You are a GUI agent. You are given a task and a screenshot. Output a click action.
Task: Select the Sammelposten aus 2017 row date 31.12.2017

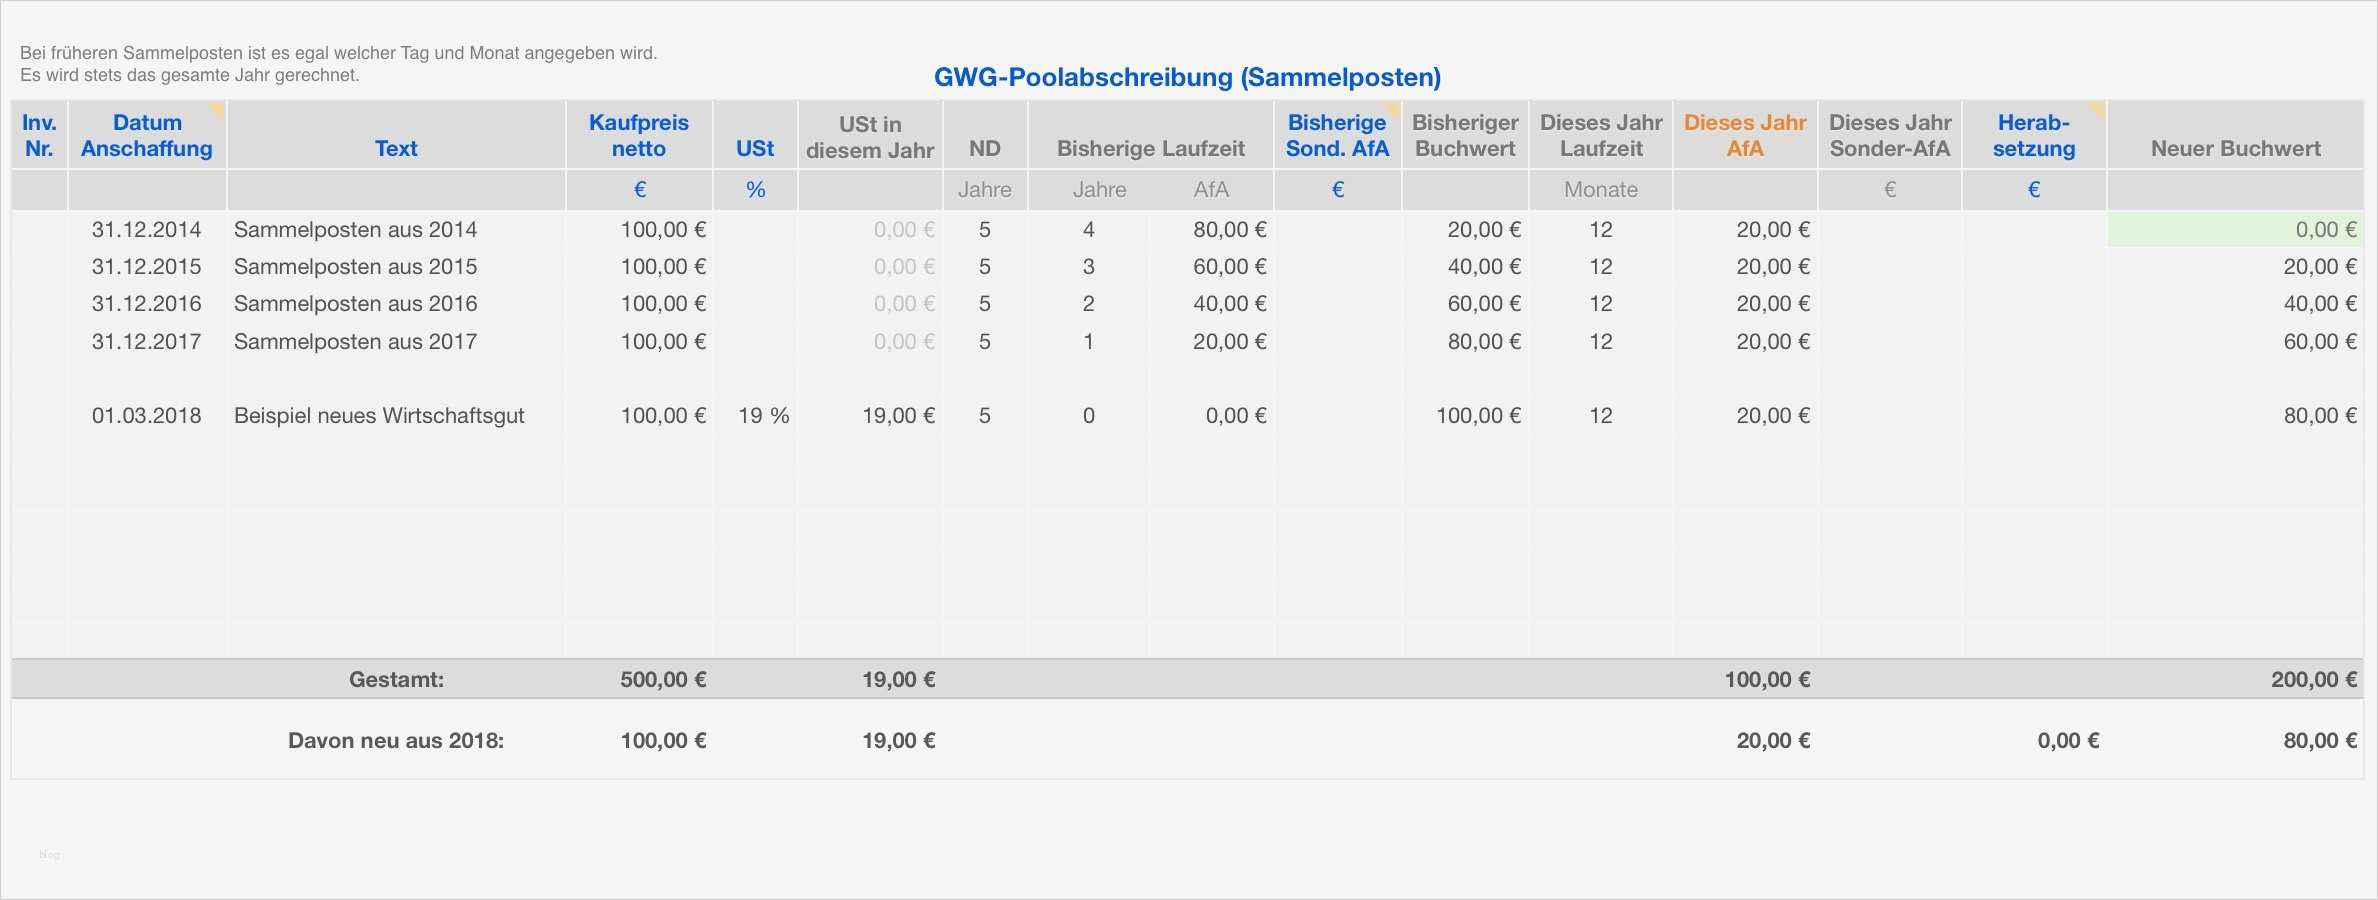[146, 341]
